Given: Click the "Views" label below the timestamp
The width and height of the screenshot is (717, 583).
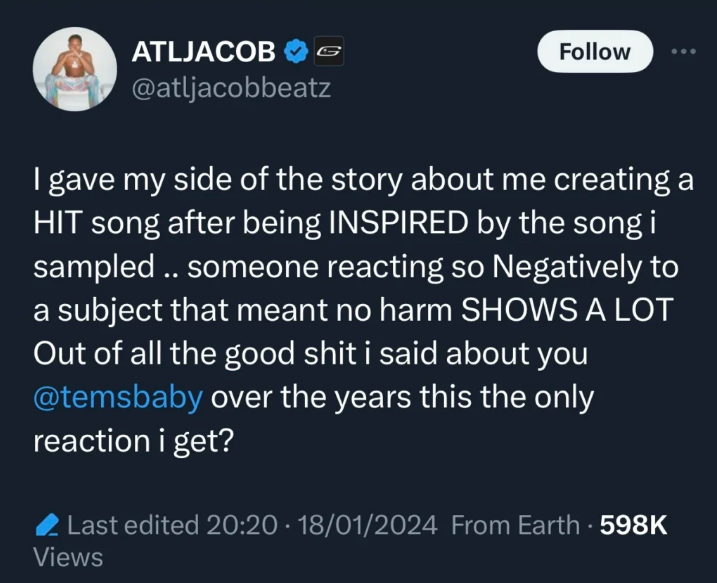Looking at the screenshot, I should pyautogui.click(x=68, y=557).
